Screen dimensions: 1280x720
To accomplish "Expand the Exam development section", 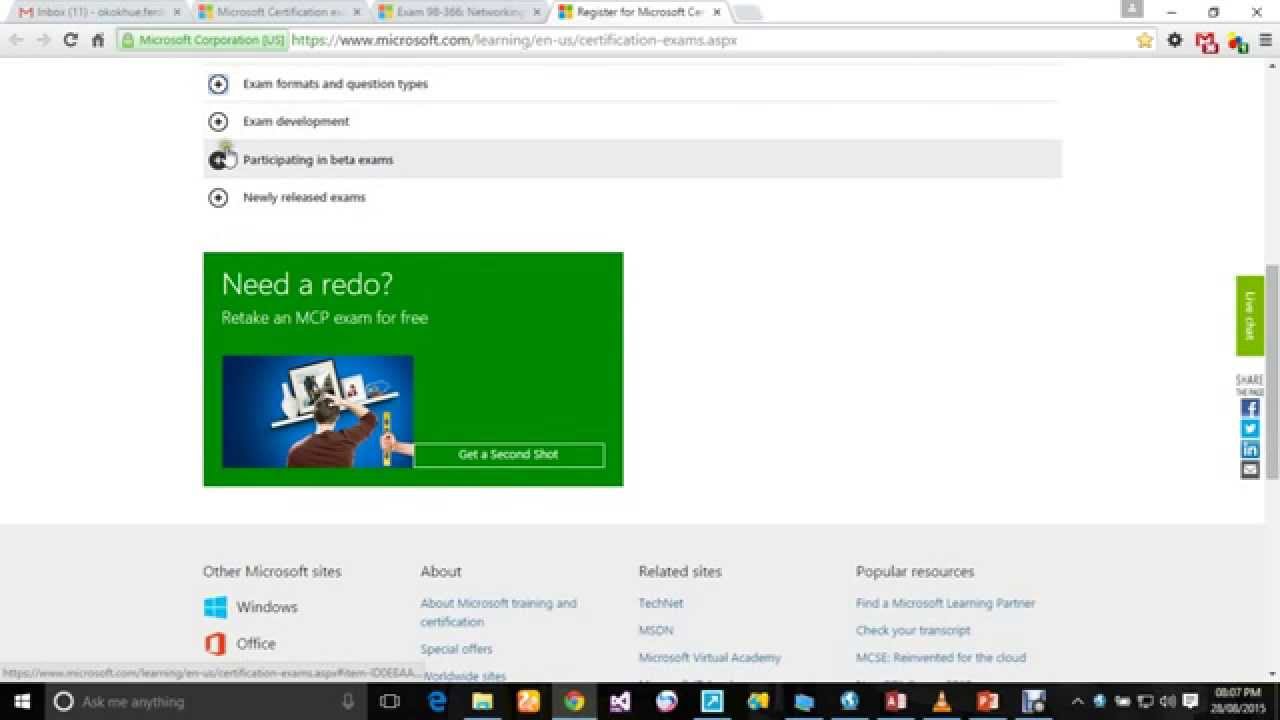I will pyautogui.click(x=218, y=122).
